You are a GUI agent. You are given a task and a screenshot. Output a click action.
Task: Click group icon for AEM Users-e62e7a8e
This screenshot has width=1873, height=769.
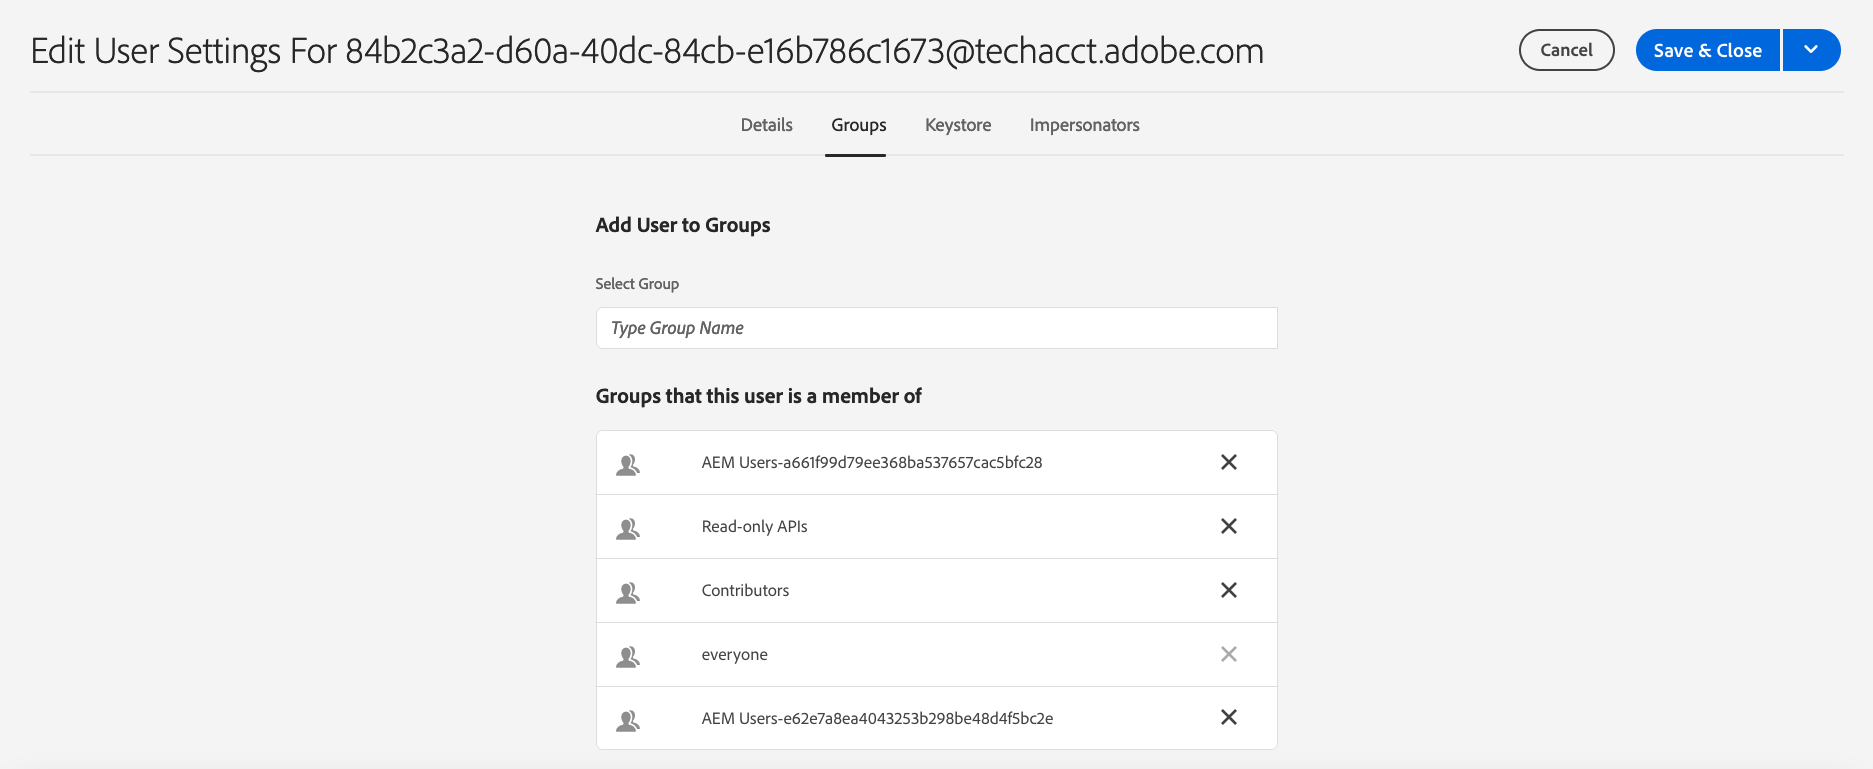coord(628,720)
